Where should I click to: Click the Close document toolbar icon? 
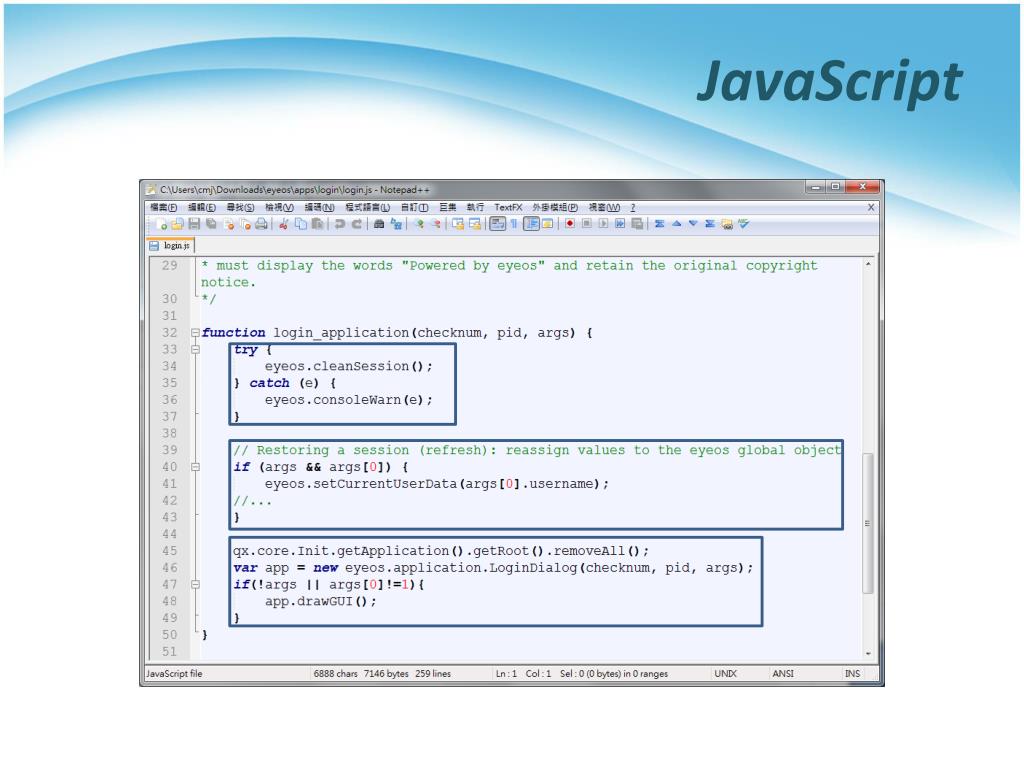click(229, 224)
